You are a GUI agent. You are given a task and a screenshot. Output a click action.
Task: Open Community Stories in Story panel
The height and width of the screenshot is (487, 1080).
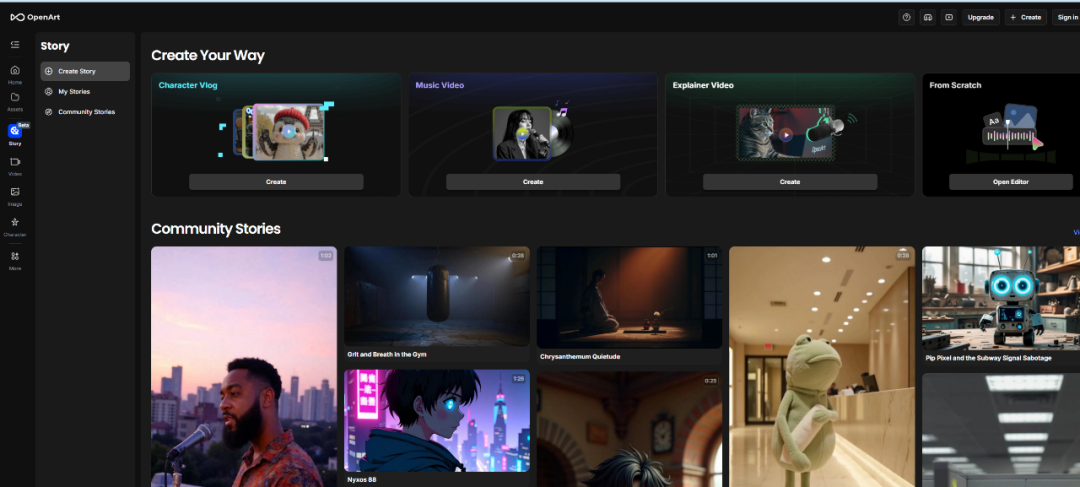pos(85,112)
